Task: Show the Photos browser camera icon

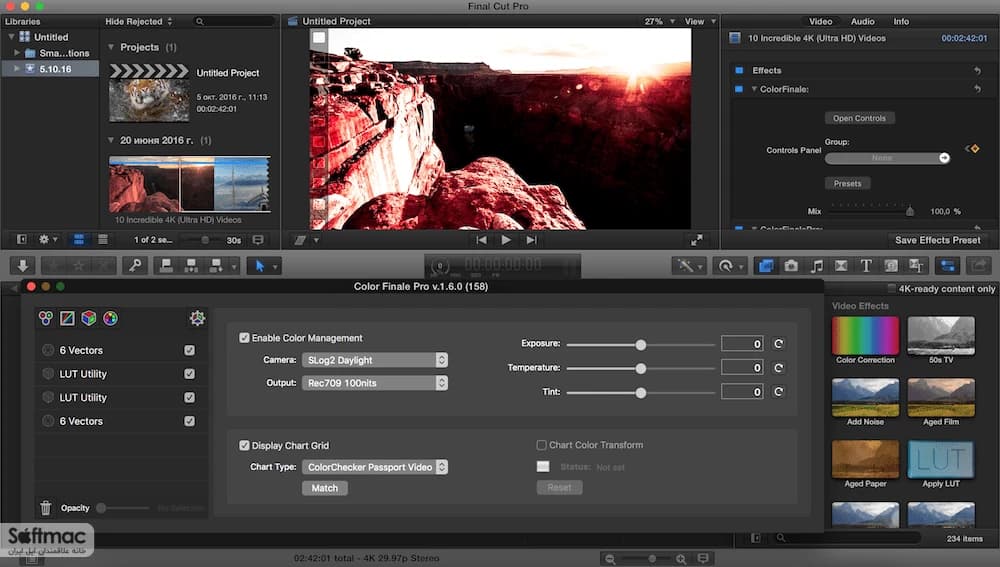Action: click(x=791, y=265)
